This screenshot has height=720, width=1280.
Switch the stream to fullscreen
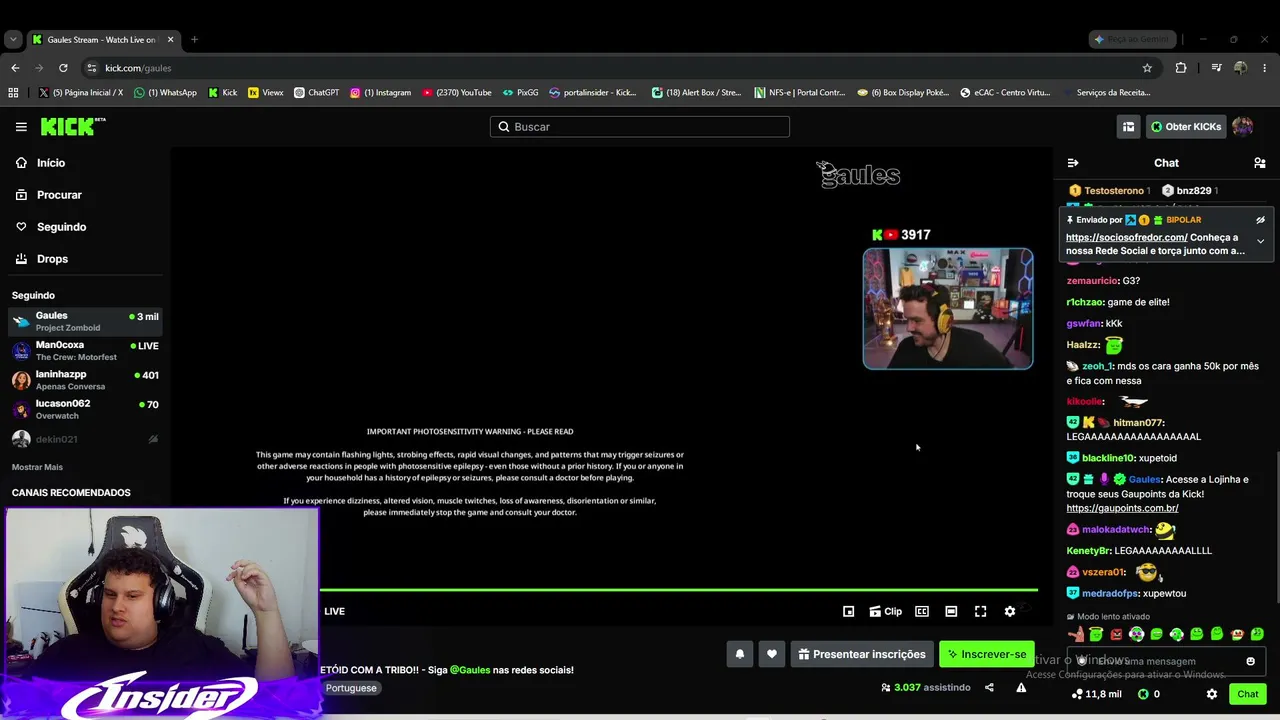pos(981,612)
